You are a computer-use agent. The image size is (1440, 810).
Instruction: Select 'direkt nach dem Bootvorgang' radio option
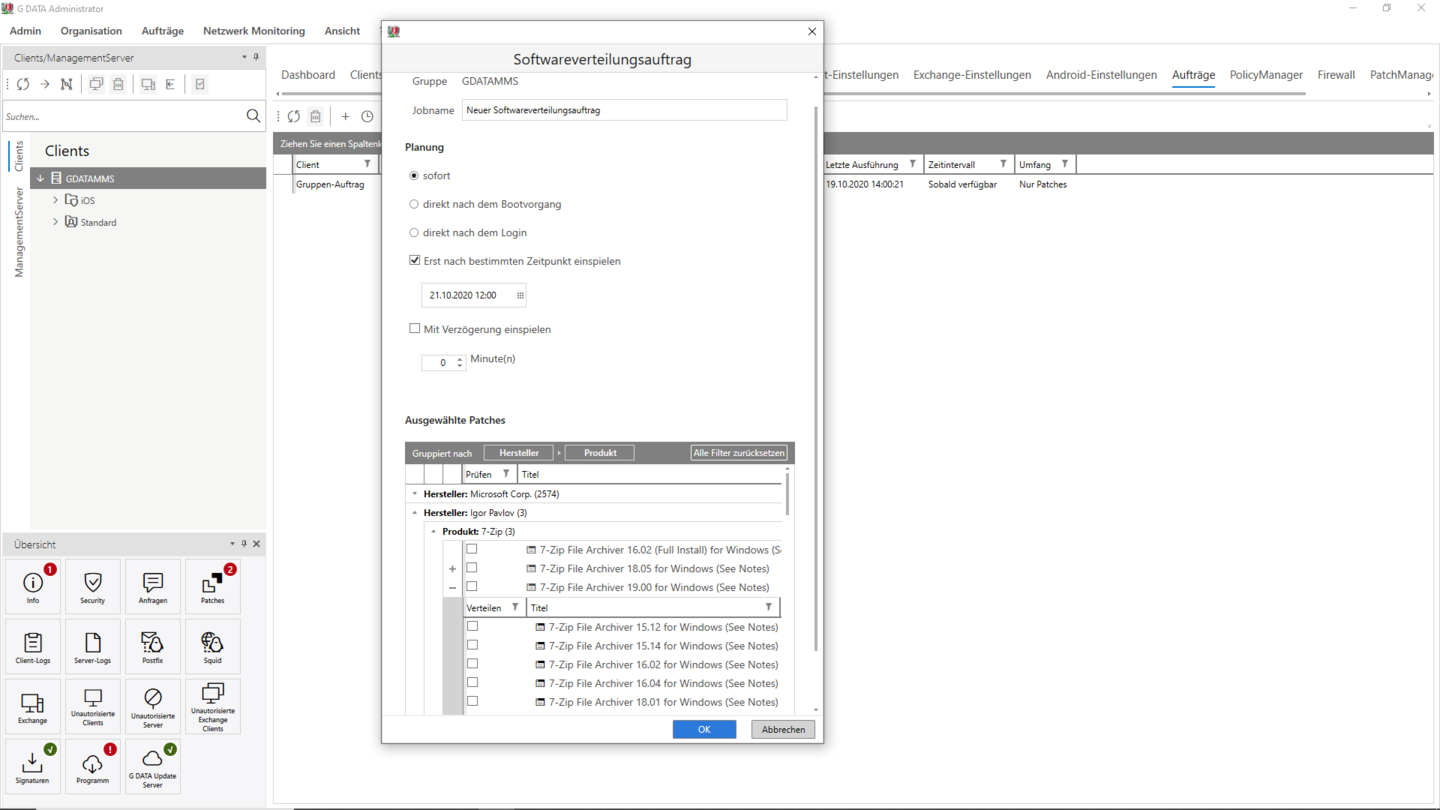coord(414,204)
